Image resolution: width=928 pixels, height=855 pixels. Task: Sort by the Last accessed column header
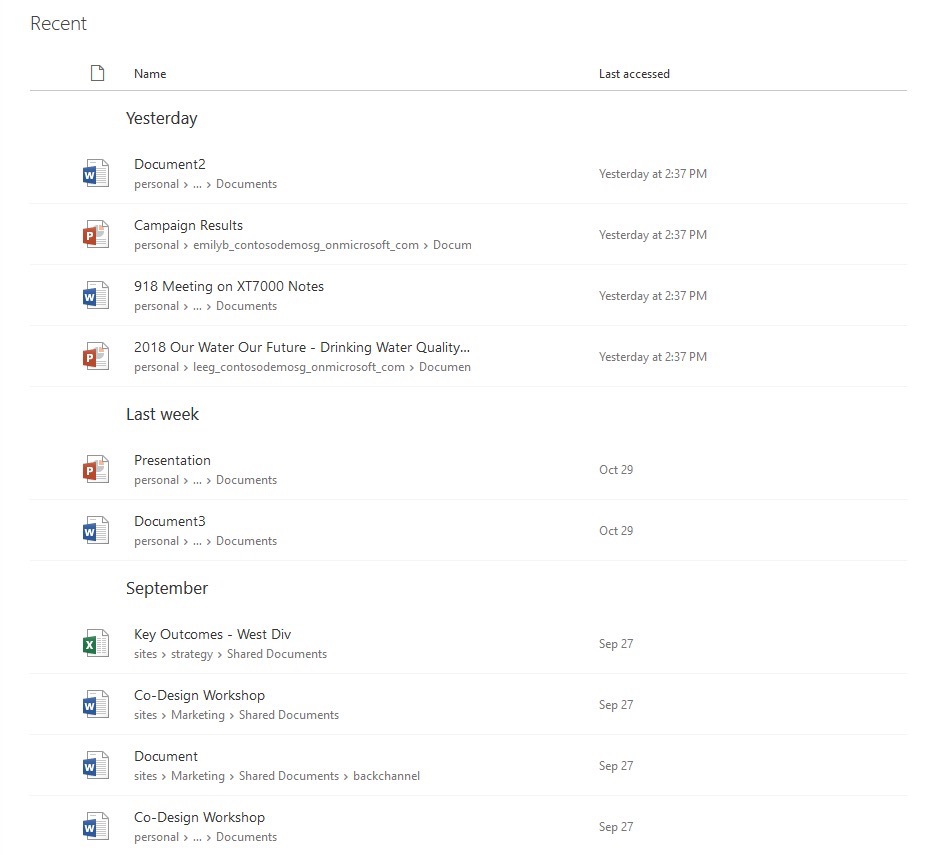(x=634, y=74)
